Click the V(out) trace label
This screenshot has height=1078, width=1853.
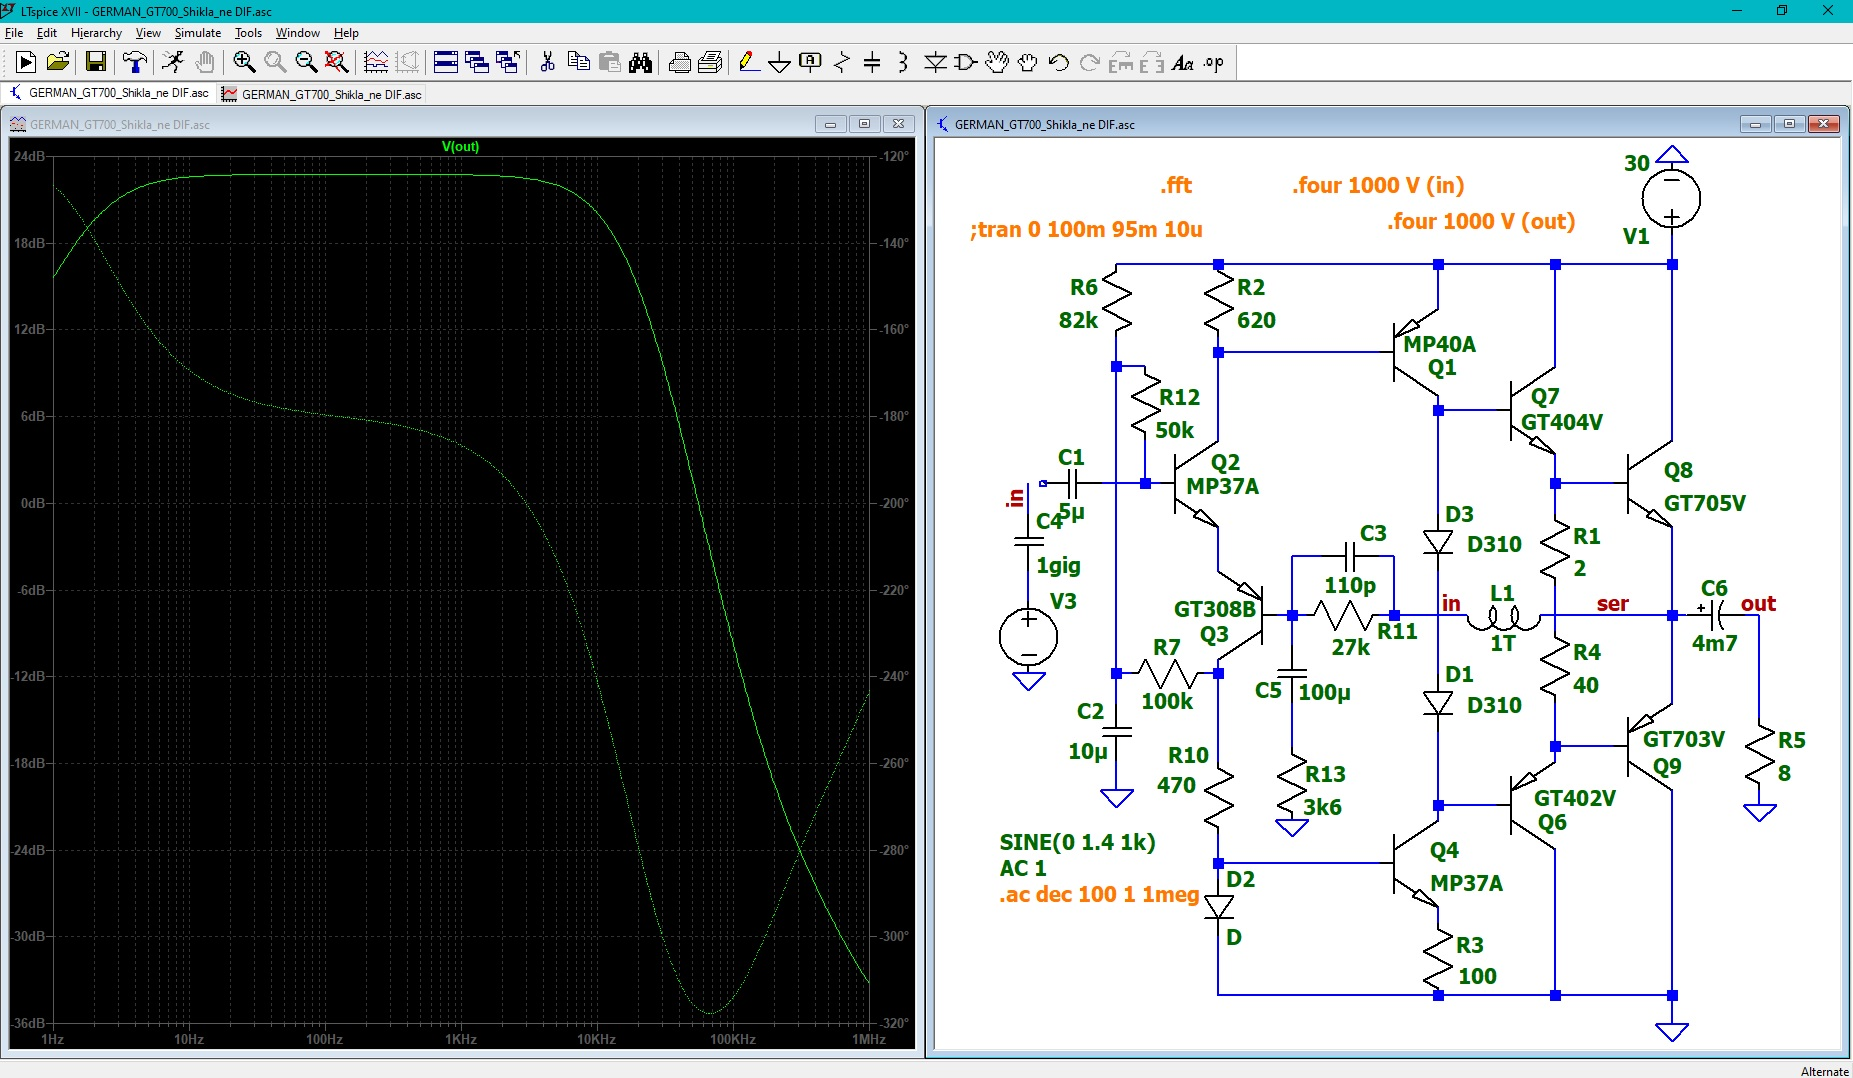460,147
